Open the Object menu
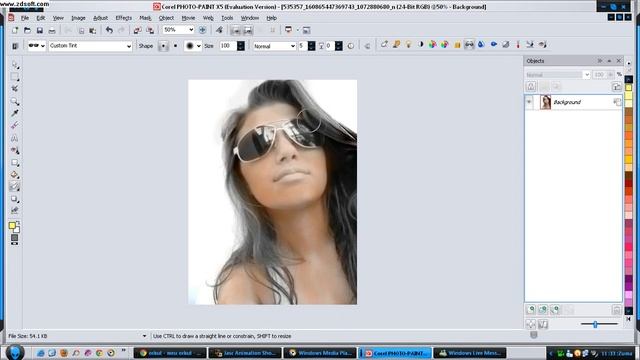 166,18
